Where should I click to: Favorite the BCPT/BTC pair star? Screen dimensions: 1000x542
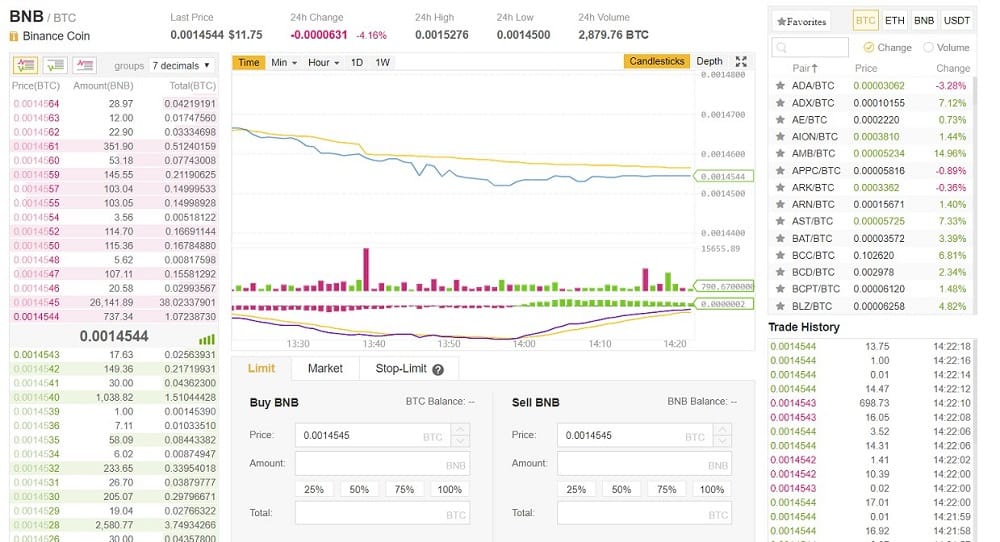click(779, 289)
